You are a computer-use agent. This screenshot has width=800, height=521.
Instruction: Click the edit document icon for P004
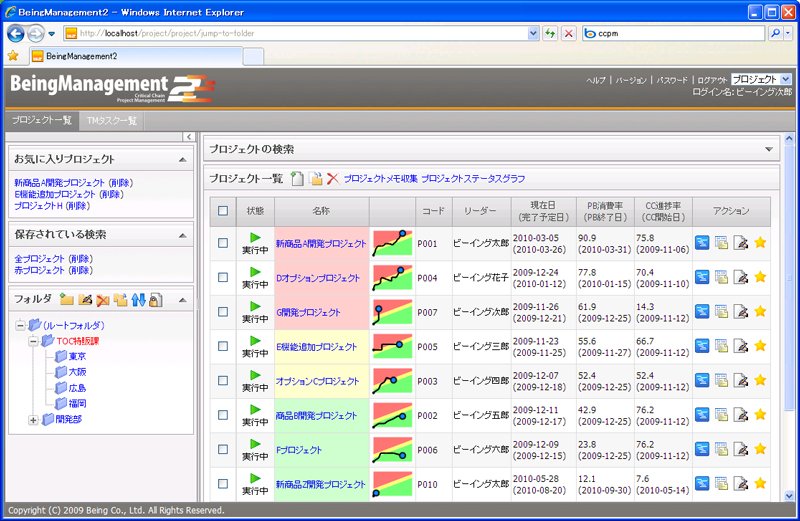coord(740,277)
